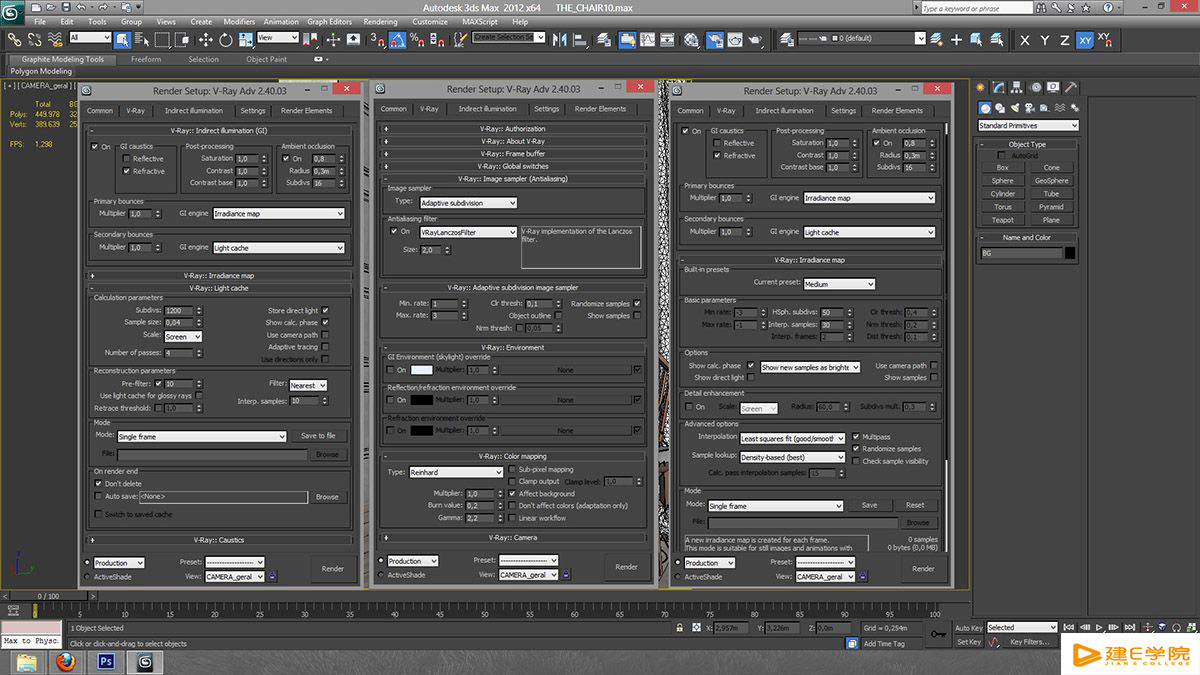This screenshot has width=1200, height=675.
Task: Select the Cameras category icon
Action: 1028,108
